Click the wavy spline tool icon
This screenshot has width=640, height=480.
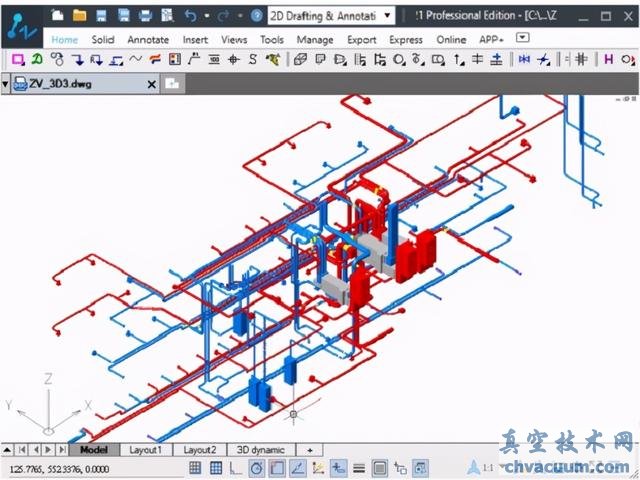pos(136,60)
